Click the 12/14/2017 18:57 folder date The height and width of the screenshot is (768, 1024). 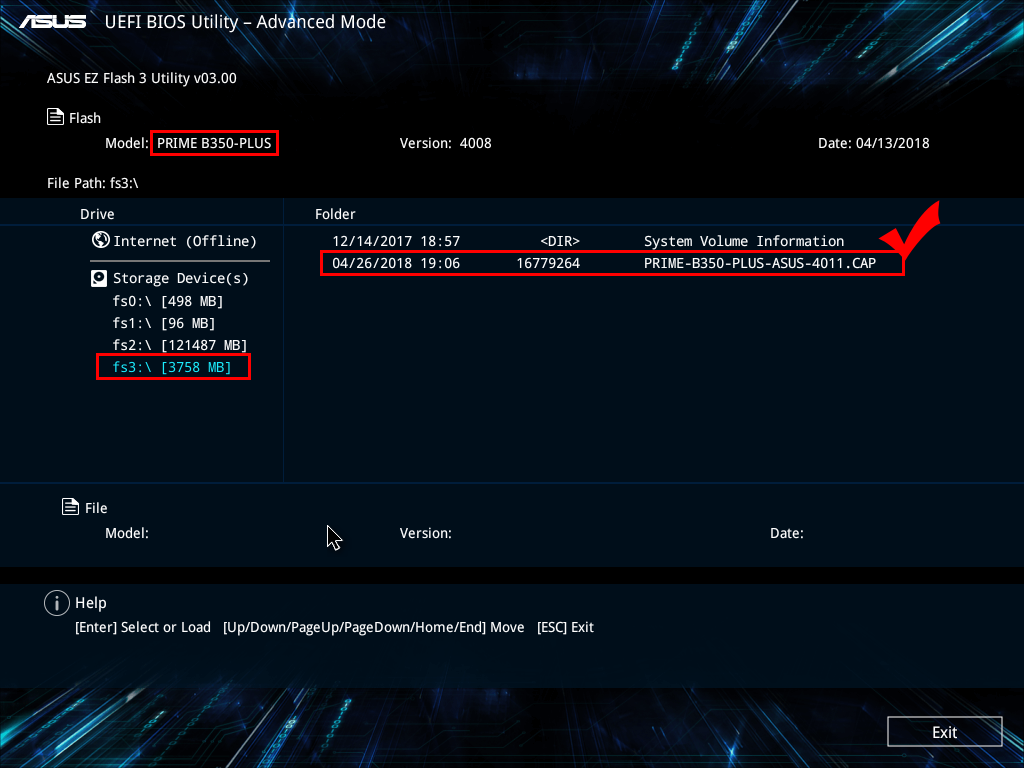pos(396,241)
